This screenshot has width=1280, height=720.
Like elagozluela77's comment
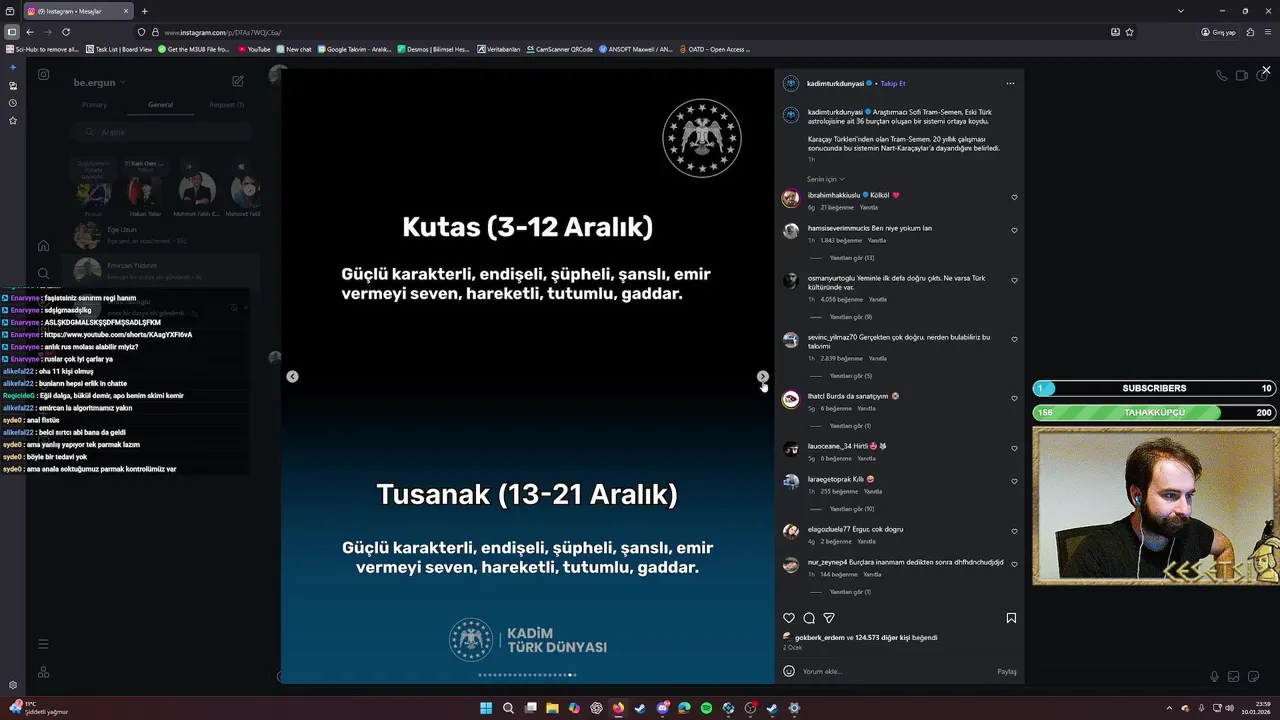1014,532
